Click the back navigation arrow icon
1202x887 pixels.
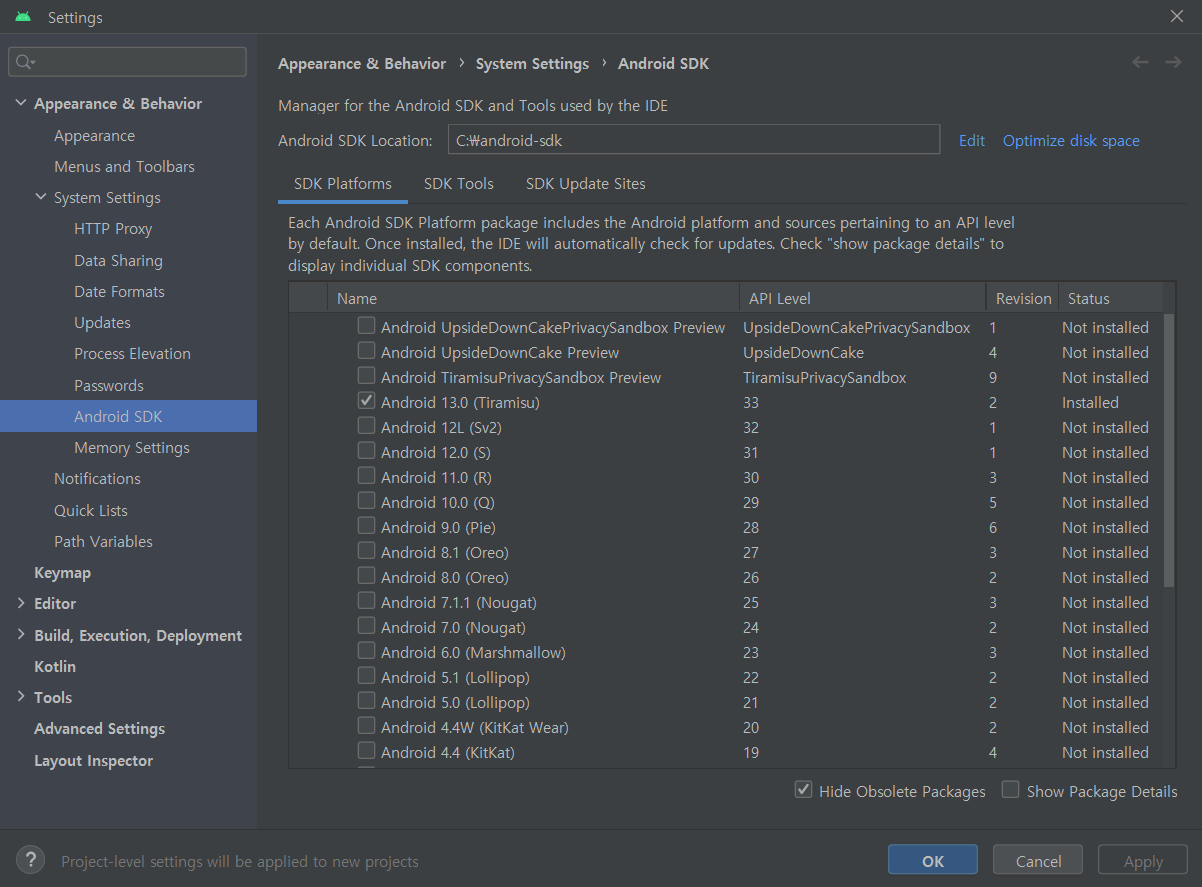1141,62
